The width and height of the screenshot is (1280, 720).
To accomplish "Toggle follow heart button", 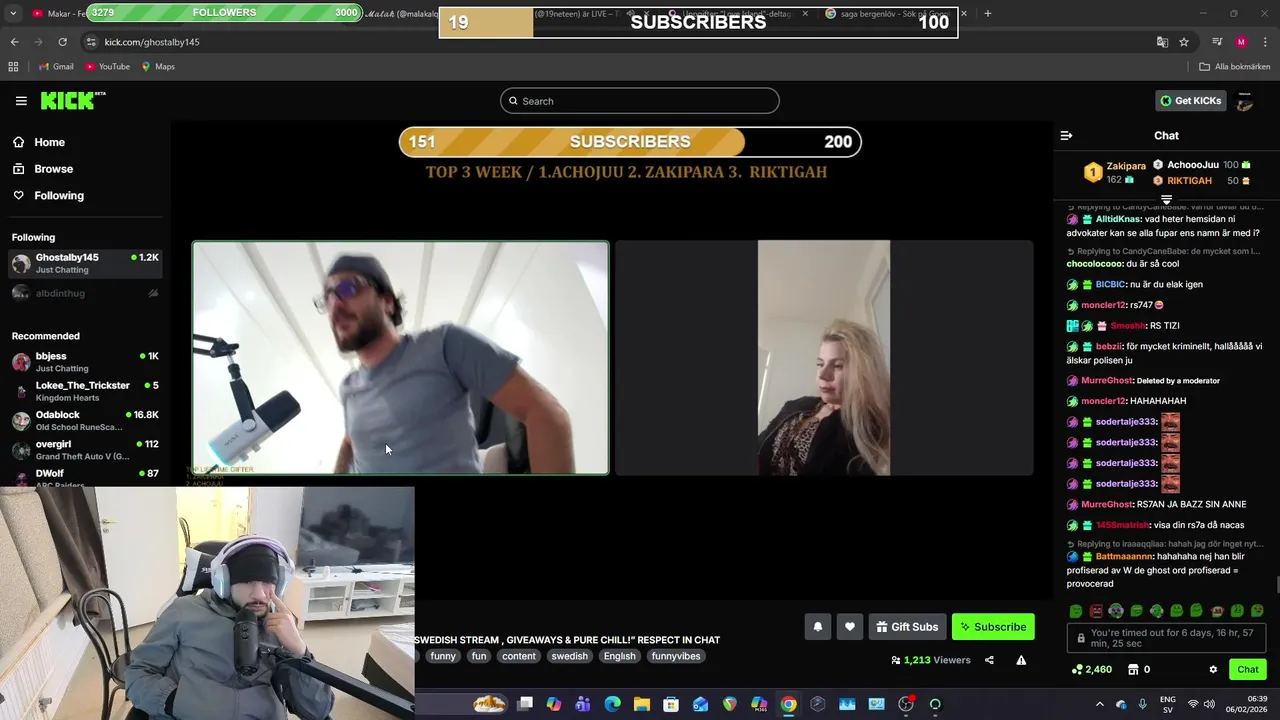I will 850,627.
